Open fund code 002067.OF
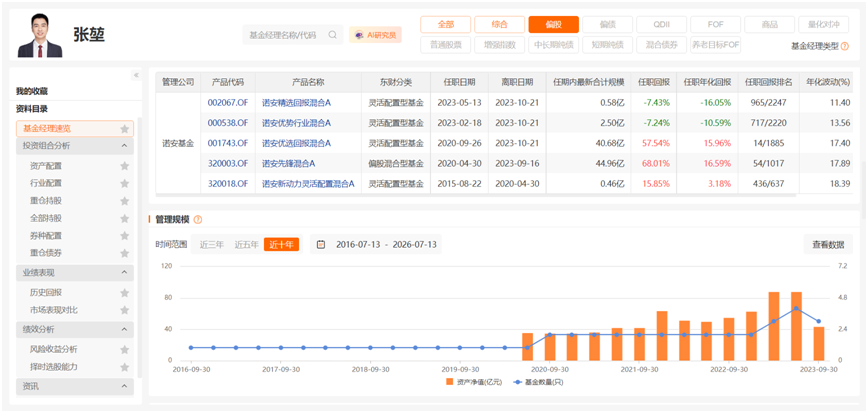 coord(228,102)
